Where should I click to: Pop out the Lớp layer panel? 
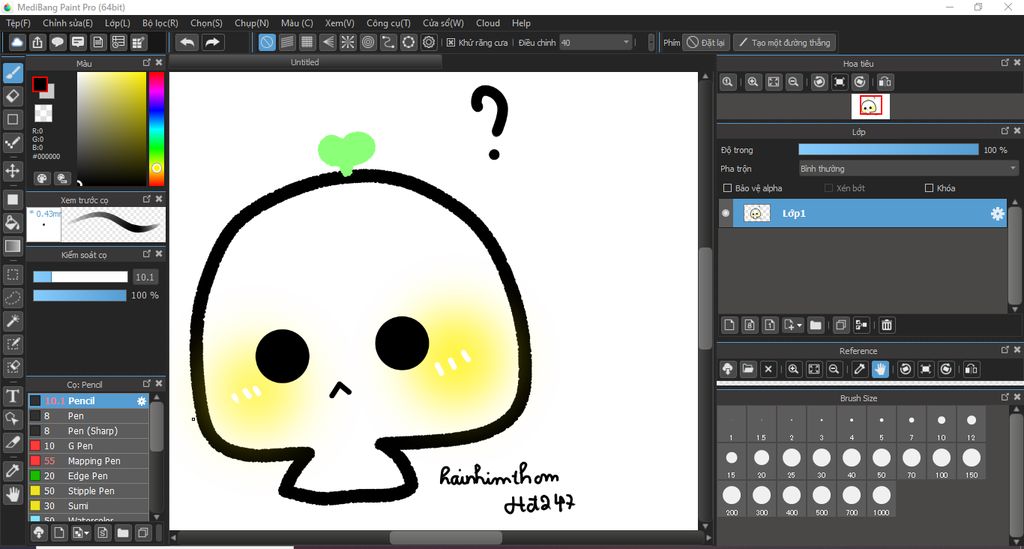click(1004, 131)
